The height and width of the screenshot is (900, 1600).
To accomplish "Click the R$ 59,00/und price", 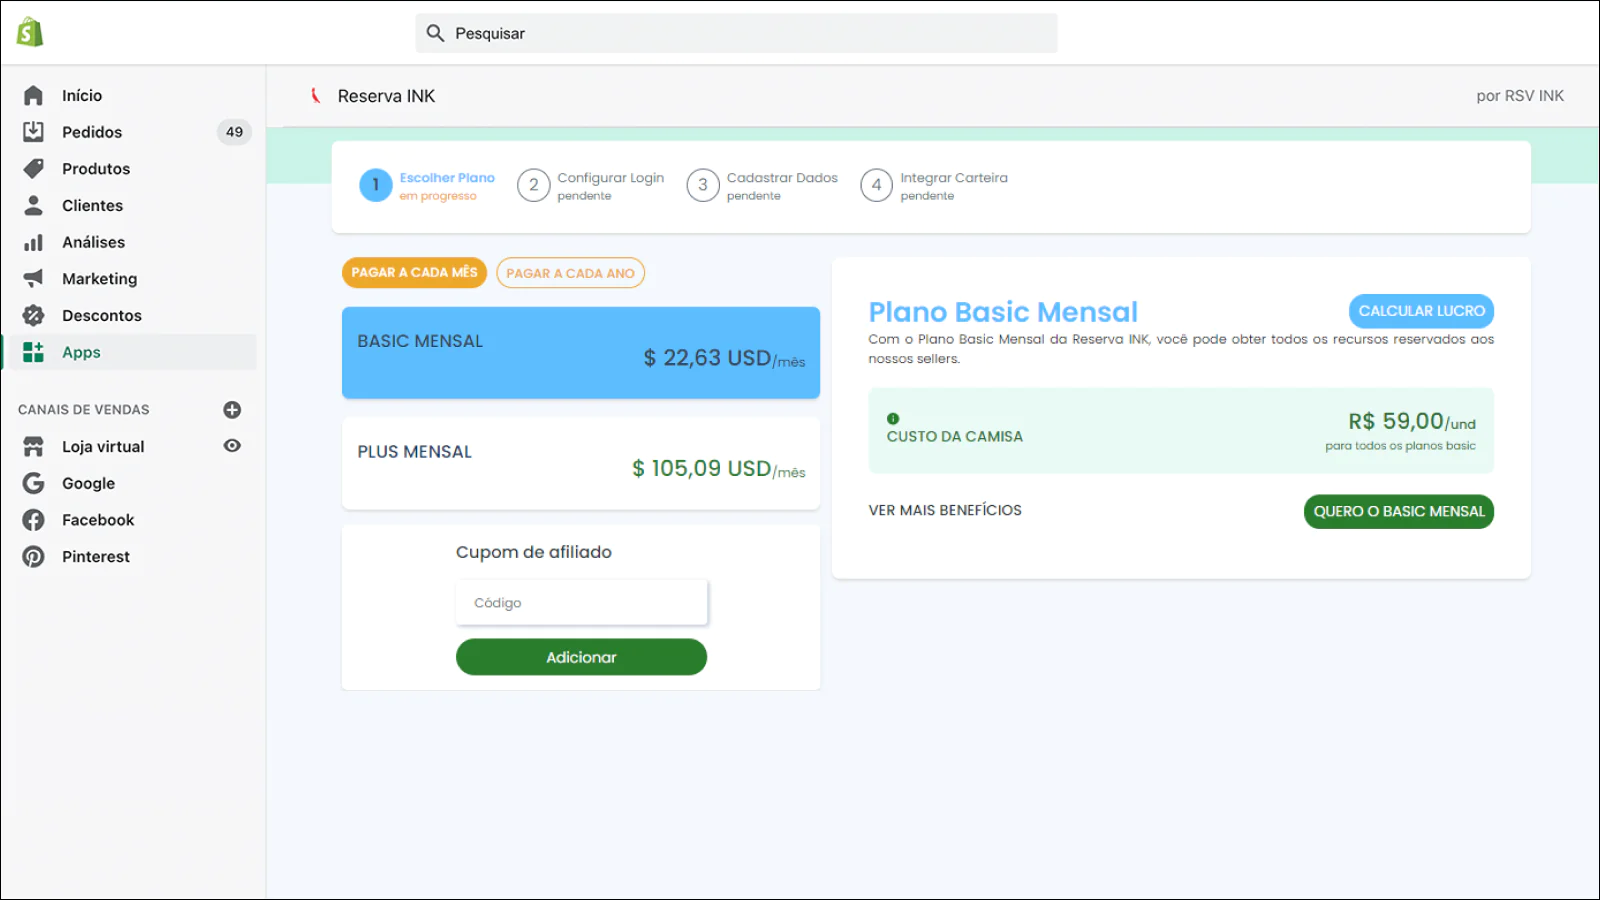I will pyautogui.click(x=1411, y=421).
